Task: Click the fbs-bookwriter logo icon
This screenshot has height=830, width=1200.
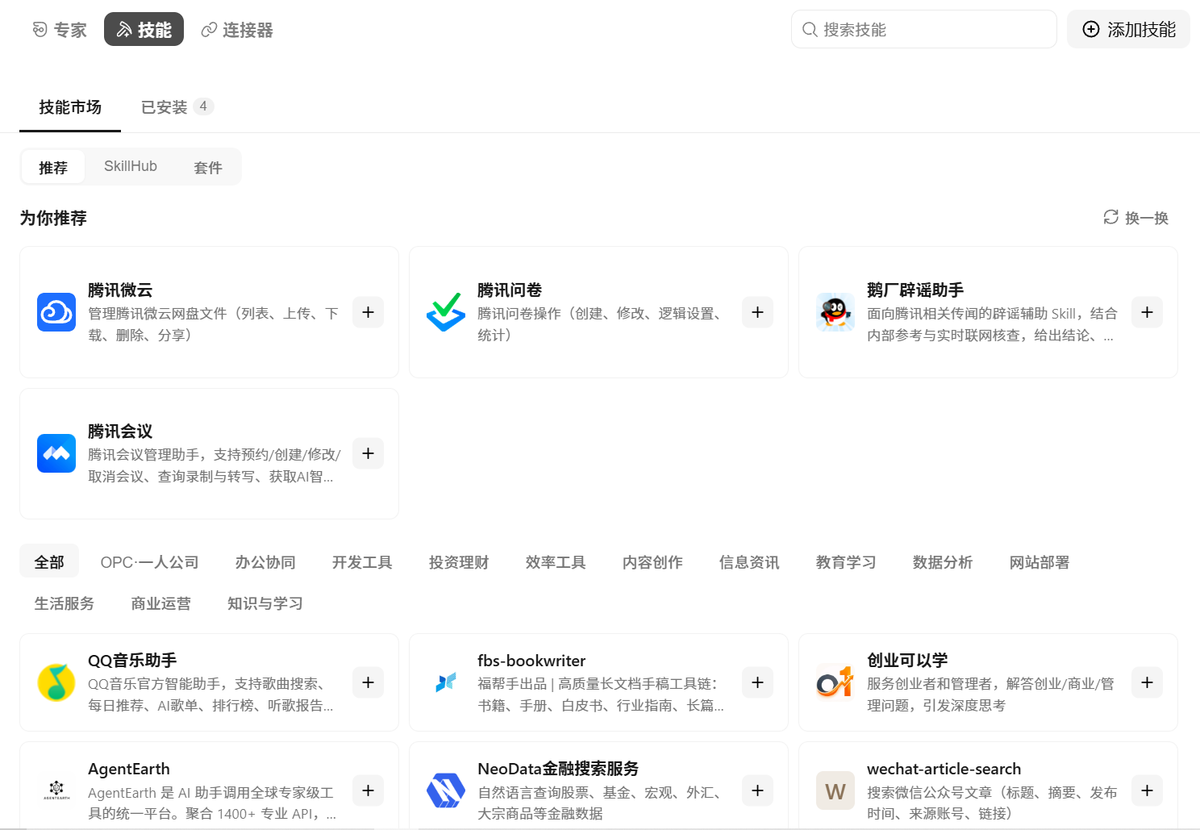Action: click(x=446, y=682)
